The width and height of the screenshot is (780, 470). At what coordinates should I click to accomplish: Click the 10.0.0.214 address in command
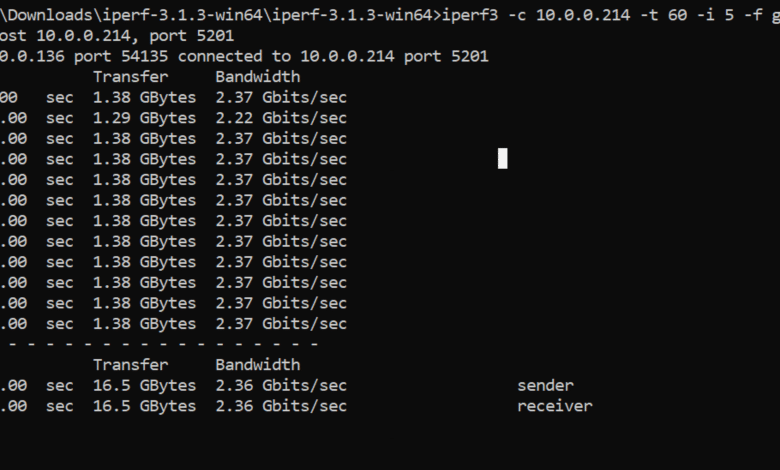(583, 15)
